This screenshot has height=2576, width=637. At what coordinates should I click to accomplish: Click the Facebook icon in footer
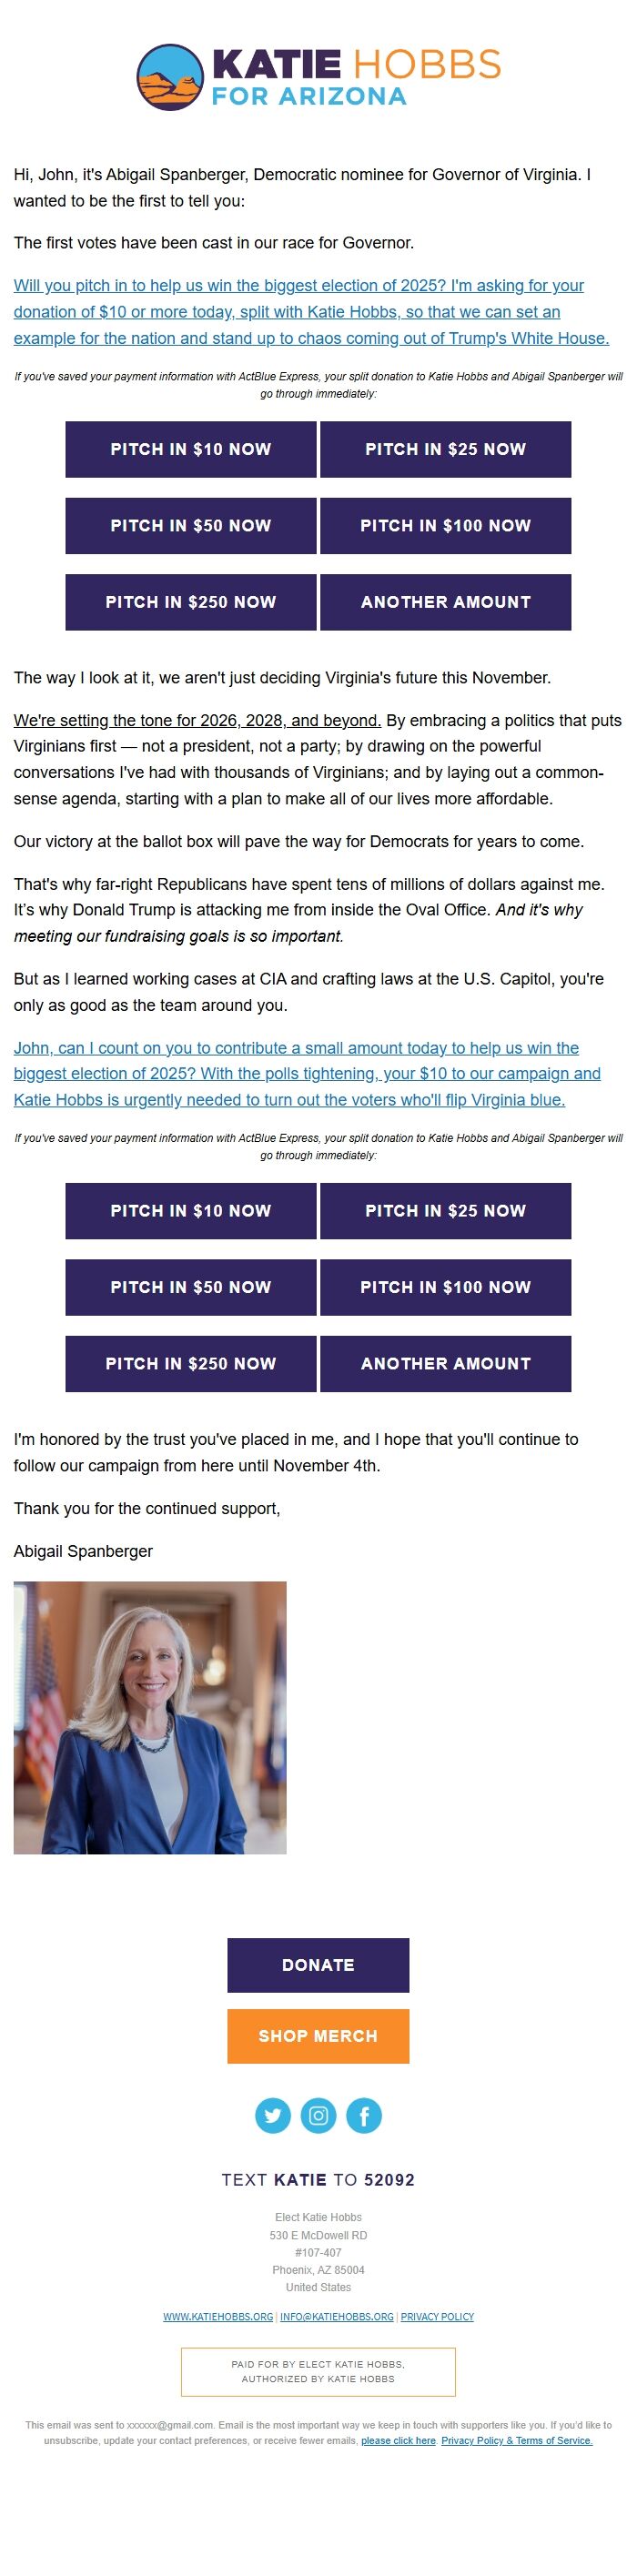(364, 2115)
